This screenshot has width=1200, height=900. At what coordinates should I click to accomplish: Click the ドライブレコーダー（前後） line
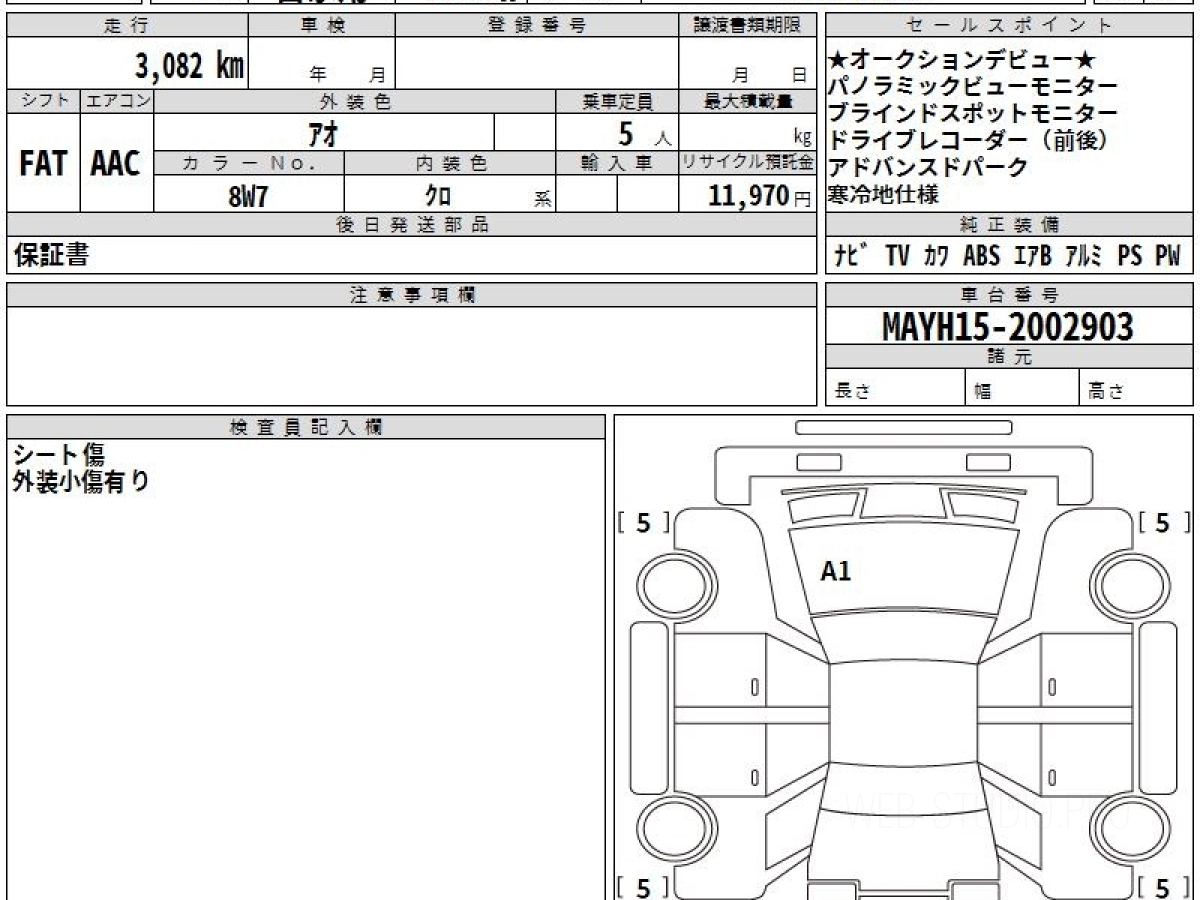point(969,141)
